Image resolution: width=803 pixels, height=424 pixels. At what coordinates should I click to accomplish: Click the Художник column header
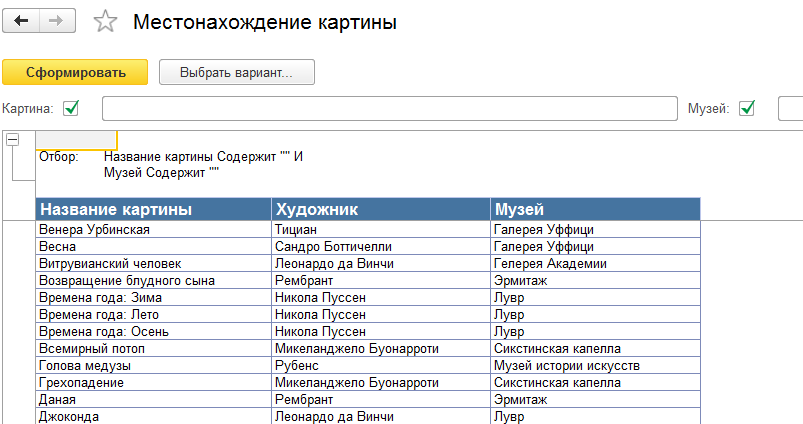coord(381,209)
